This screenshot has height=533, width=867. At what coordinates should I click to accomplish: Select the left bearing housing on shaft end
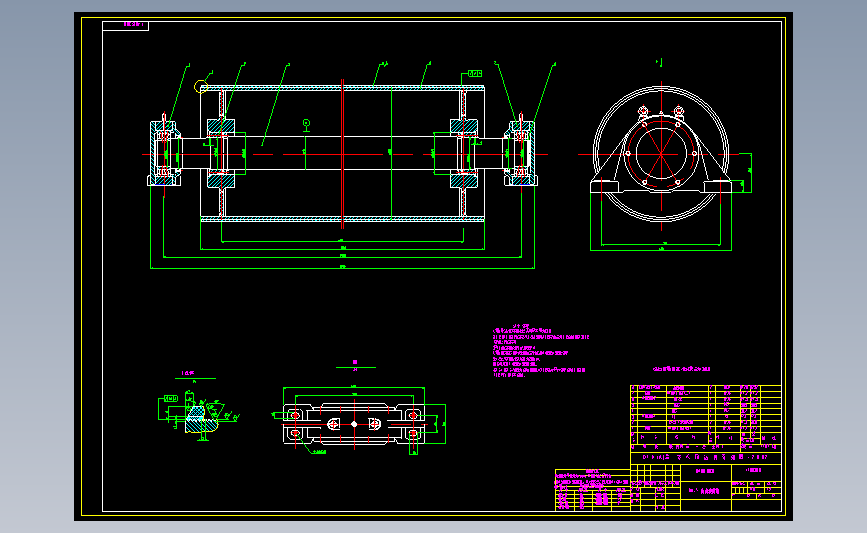164,153
